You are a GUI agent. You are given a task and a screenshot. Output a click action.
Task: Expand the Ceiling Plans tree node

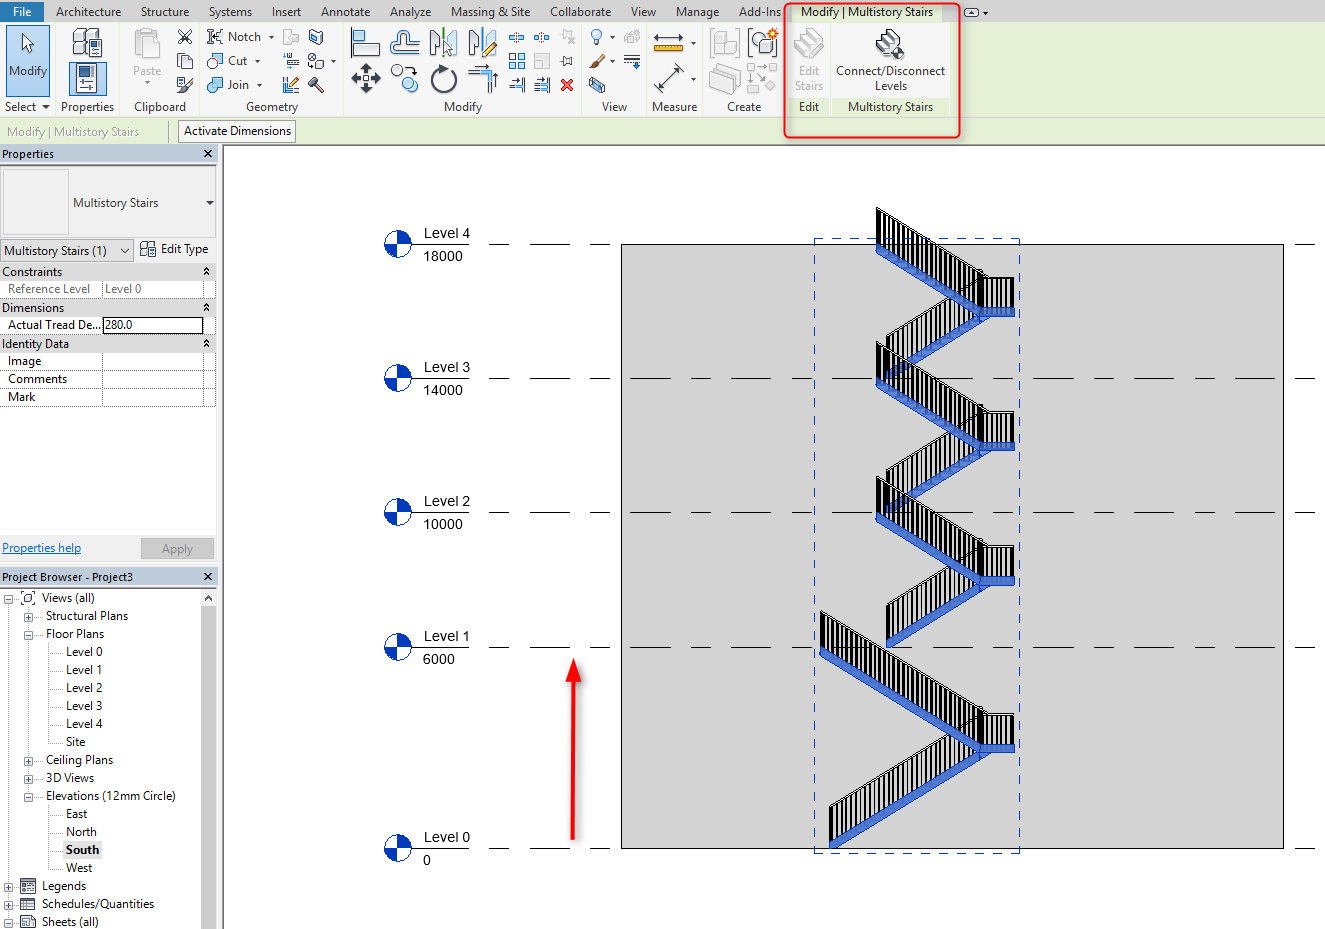point(29,761)
